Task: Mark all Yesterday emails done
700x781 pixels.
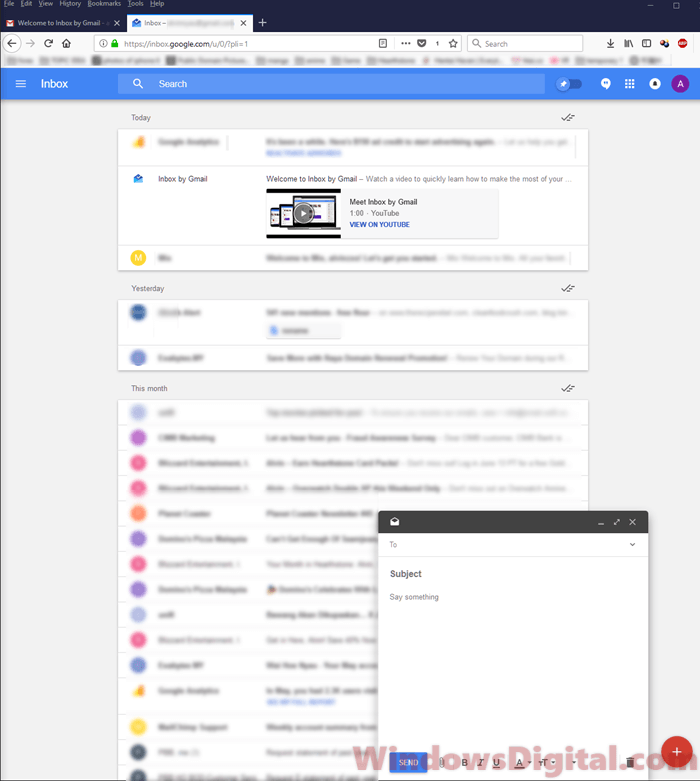Action: [x=567, y=288]
